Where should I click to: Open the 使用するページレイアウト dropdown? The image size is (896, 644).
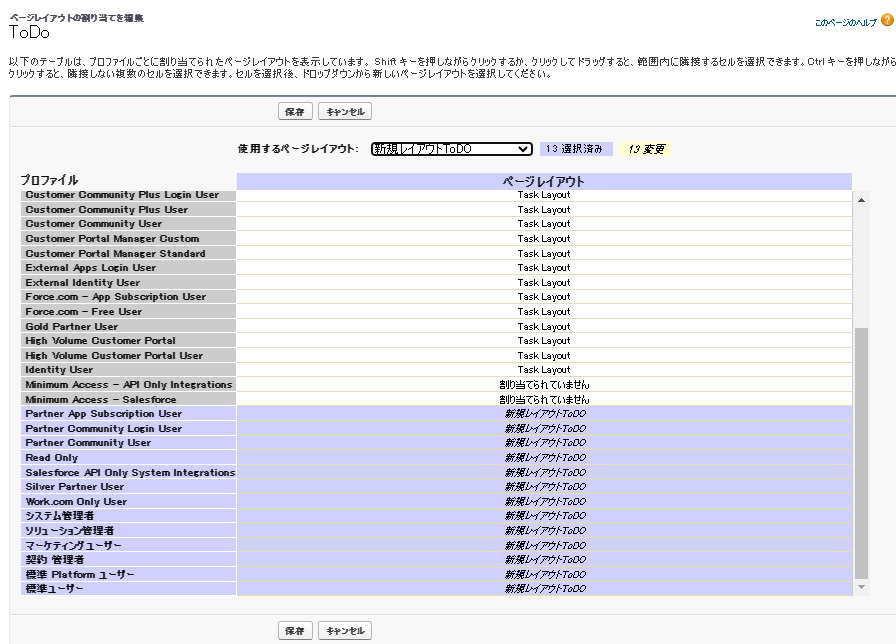click(451, 149)
